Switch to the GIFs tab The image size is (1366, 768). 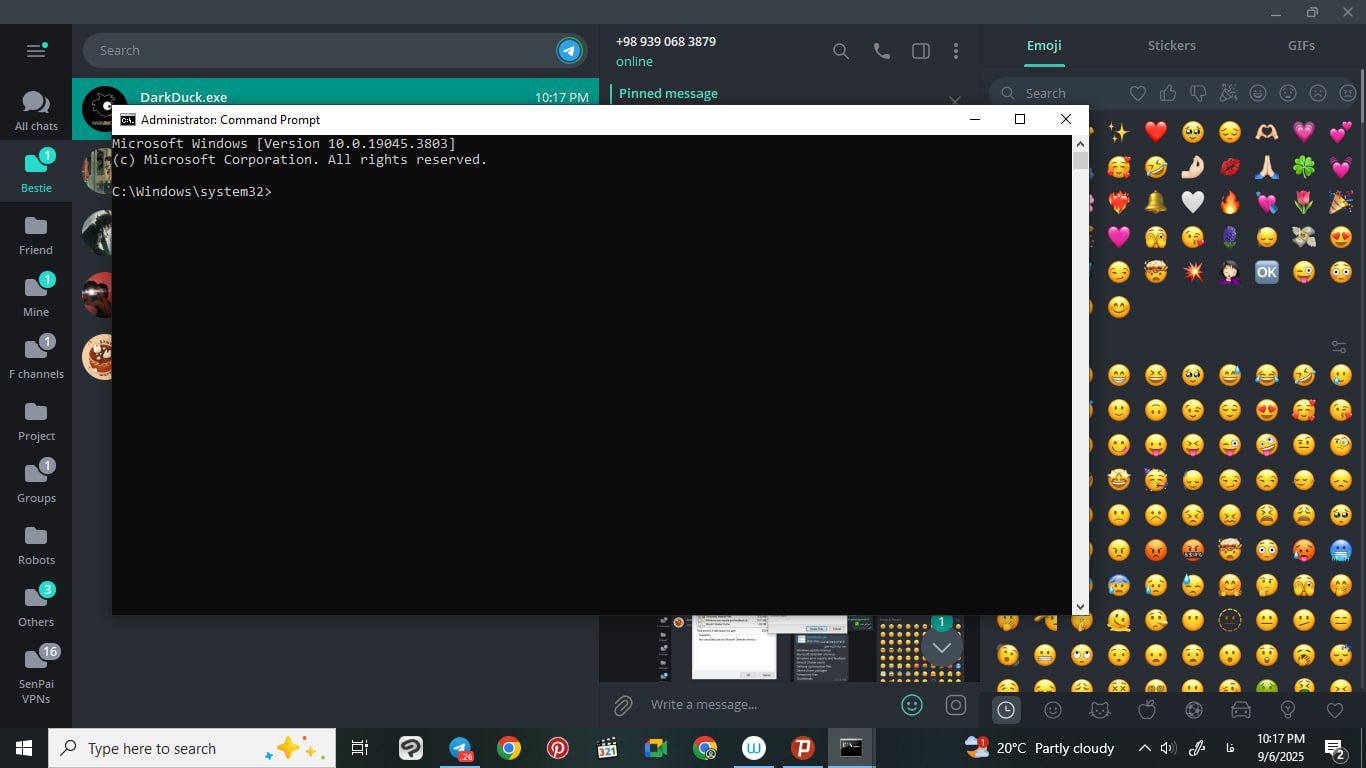1301,46
